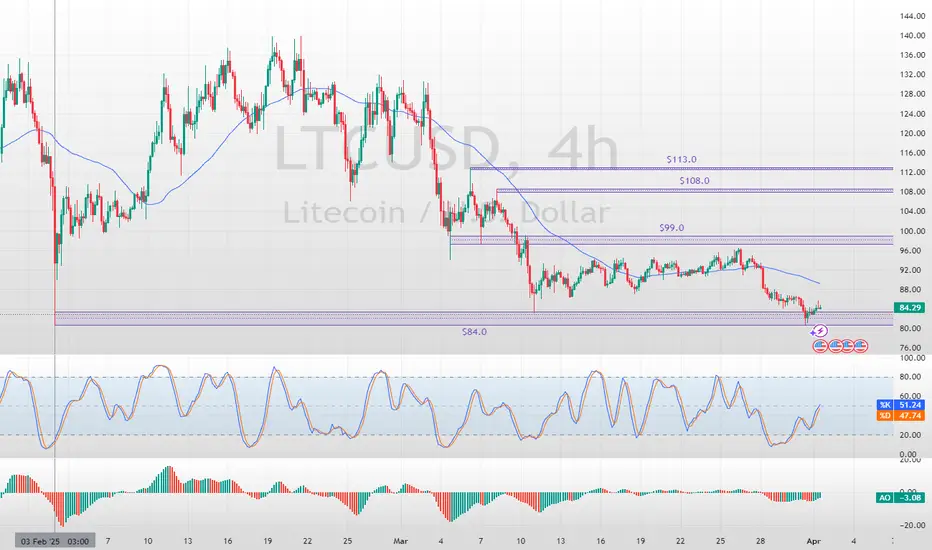Click the 100.00 level on the main price axis
The width and height of the screenshot is (932, 550).
click(912, 231)
